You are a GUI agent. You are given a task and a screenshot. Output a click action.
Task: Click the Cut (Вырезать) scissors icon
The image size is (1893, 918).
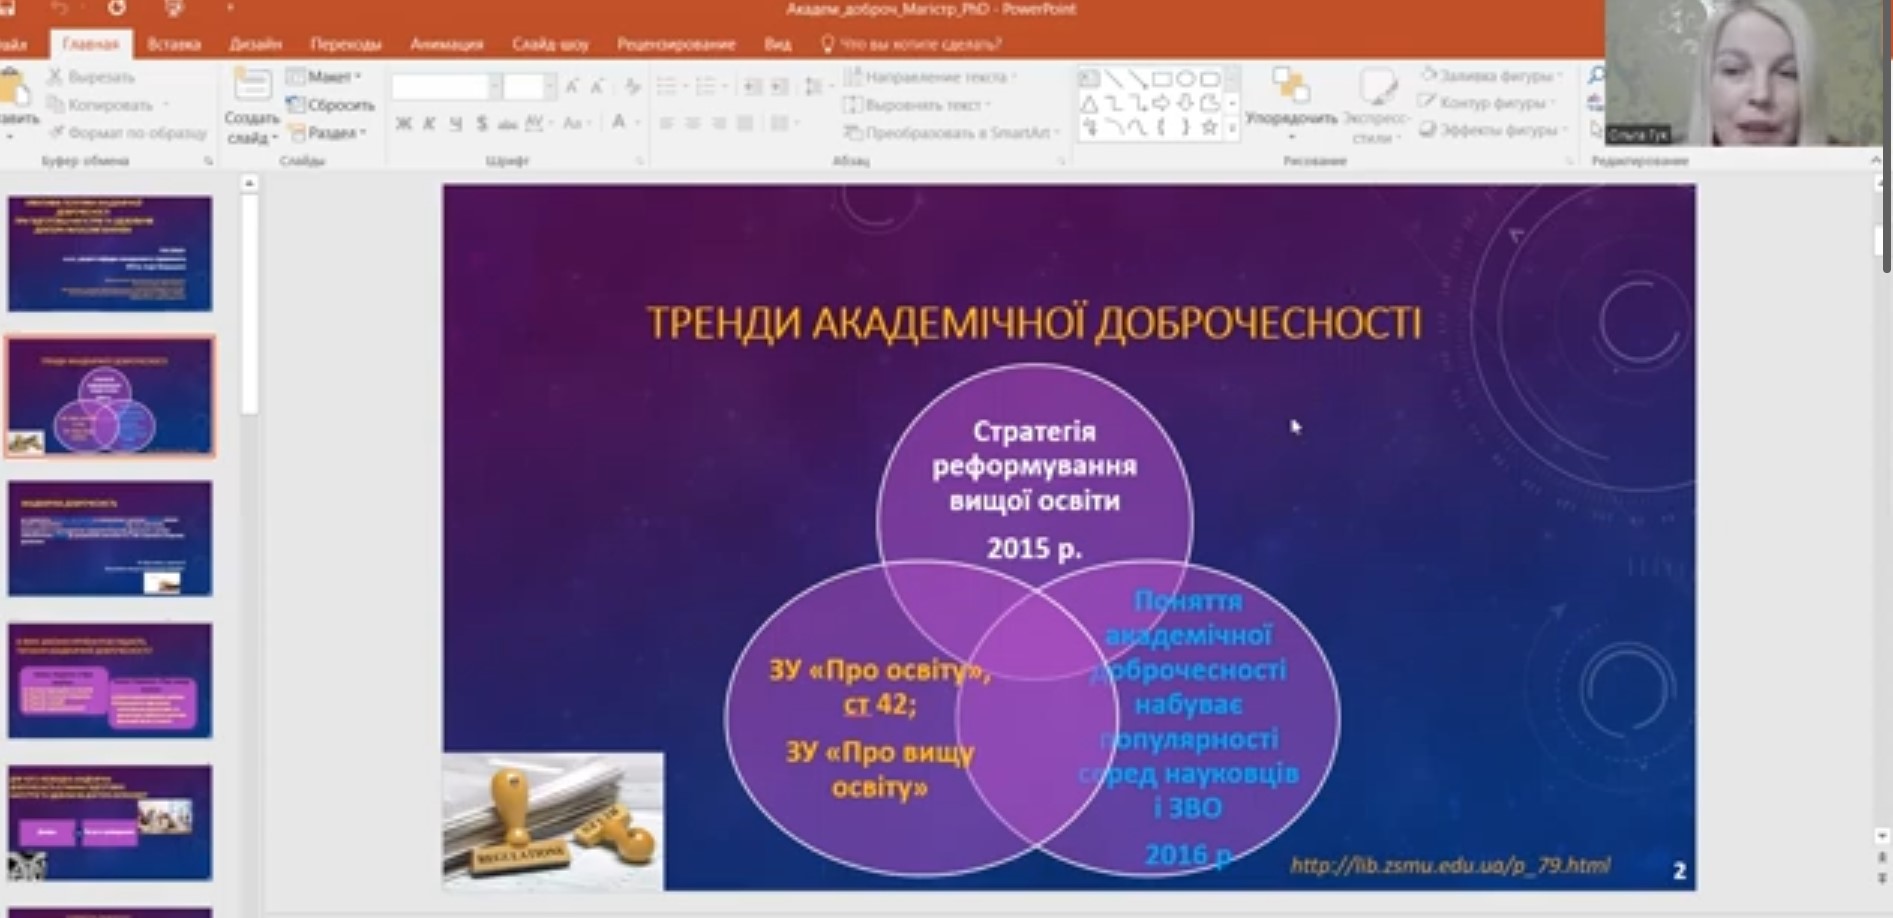[55, 77]
